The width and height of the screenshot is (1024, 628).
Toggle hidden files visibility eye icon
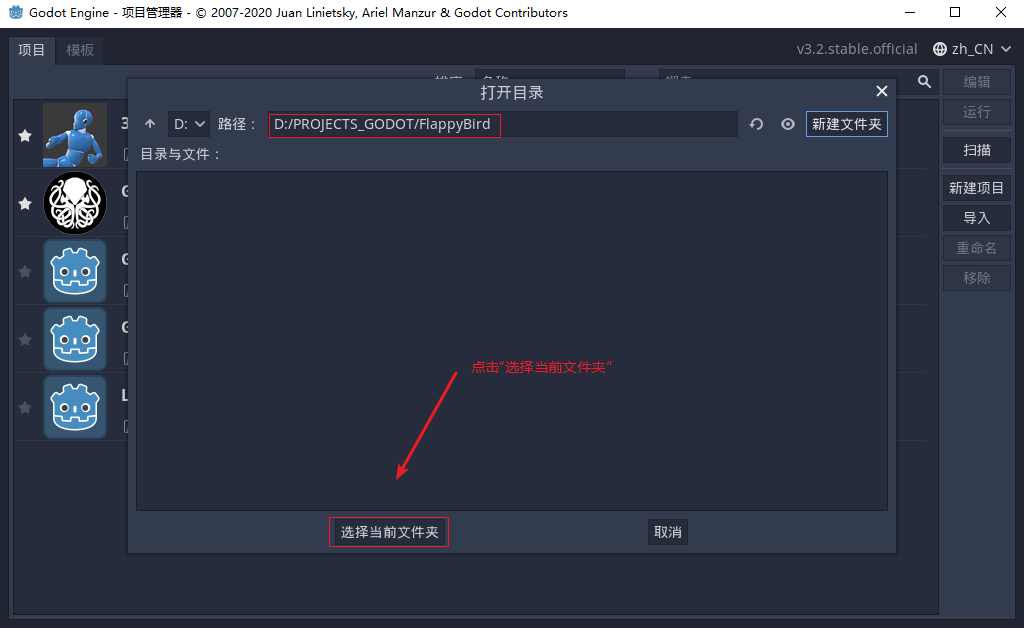tap(788, 124)
